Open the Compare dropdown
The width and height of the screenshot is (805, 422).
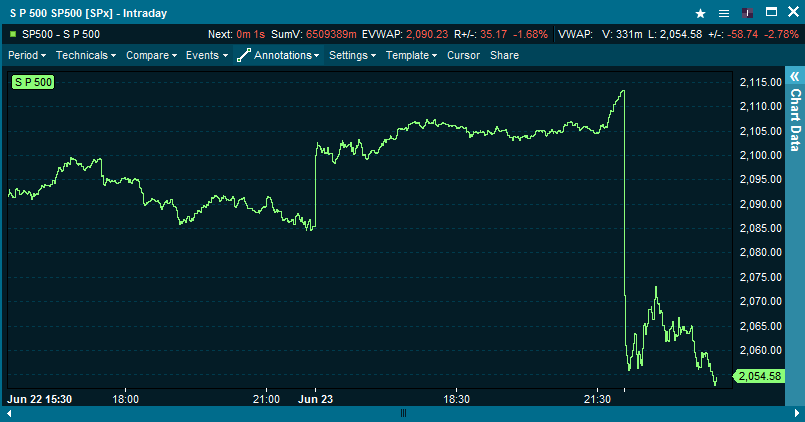pos(151,55)
